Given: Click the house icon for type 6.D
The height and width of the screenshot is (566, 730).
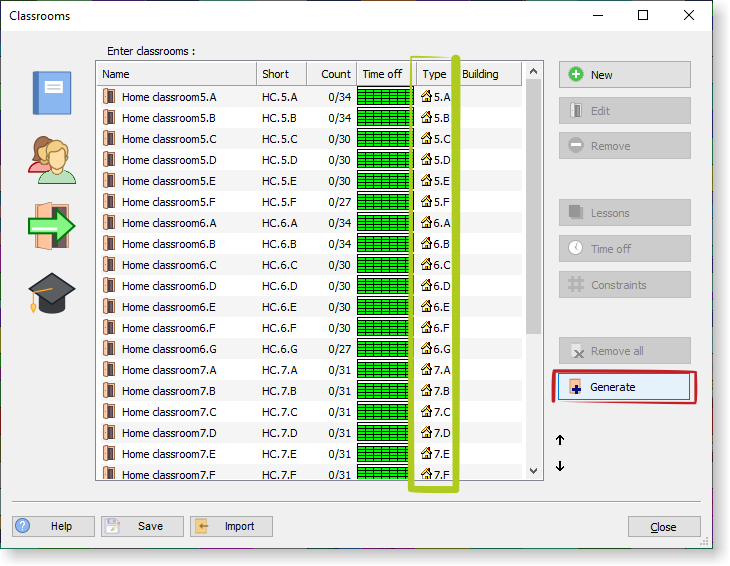Looking at the screenshot, I should click(426, 285).
